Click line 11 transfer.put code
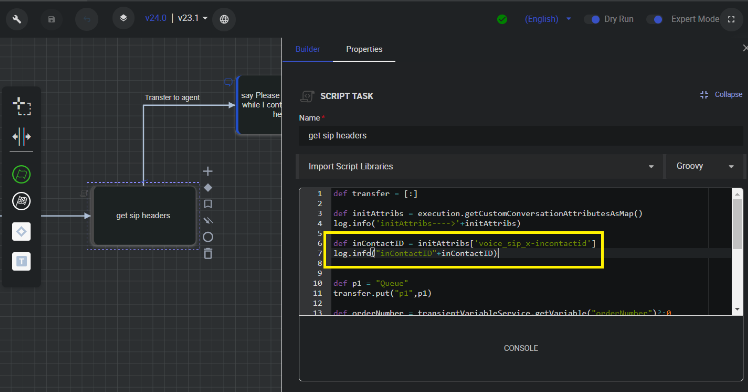The height and width of the screenshot is (392, 748). [382, 293]
